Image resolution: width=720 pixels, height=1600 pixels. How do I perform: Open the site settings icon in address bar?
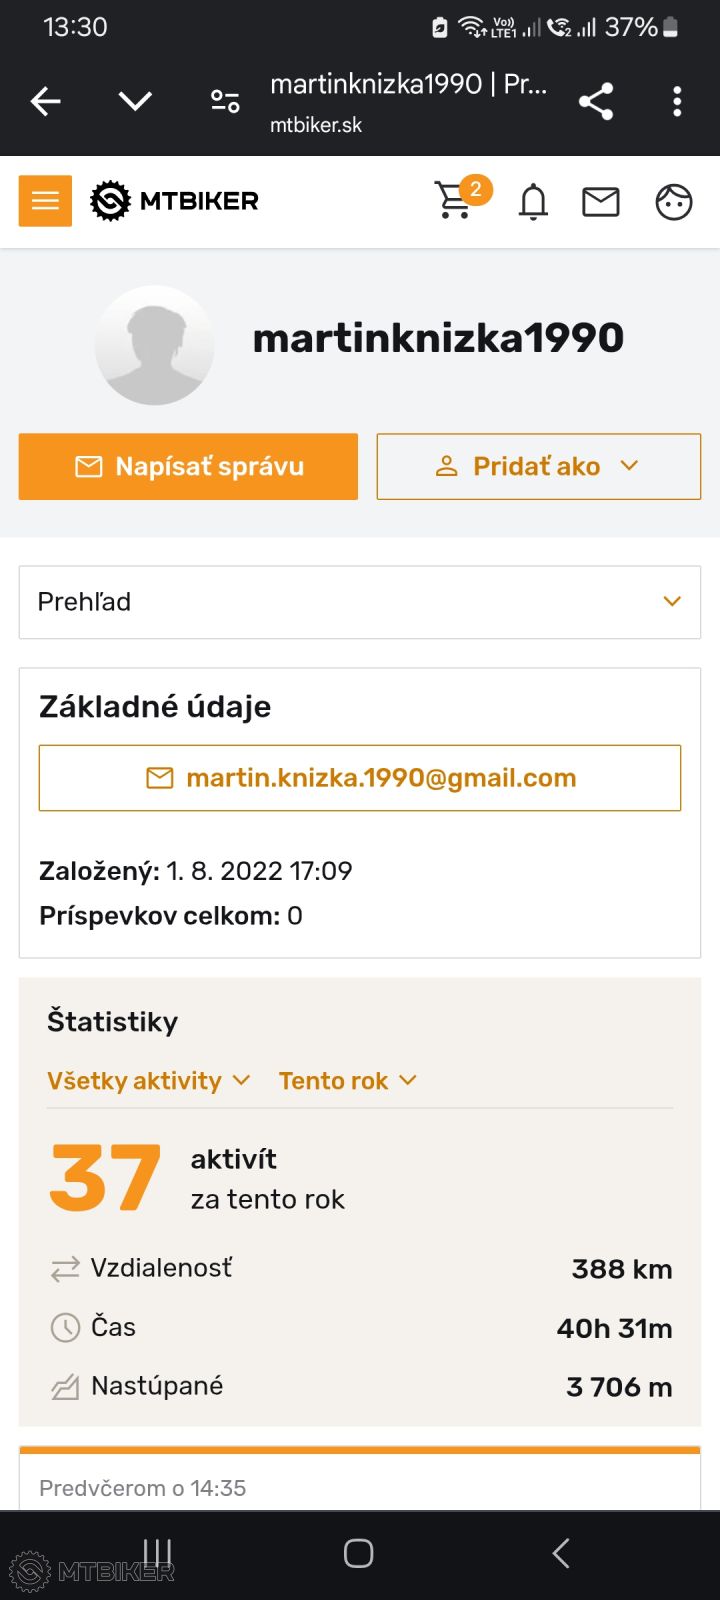[225, 101]
